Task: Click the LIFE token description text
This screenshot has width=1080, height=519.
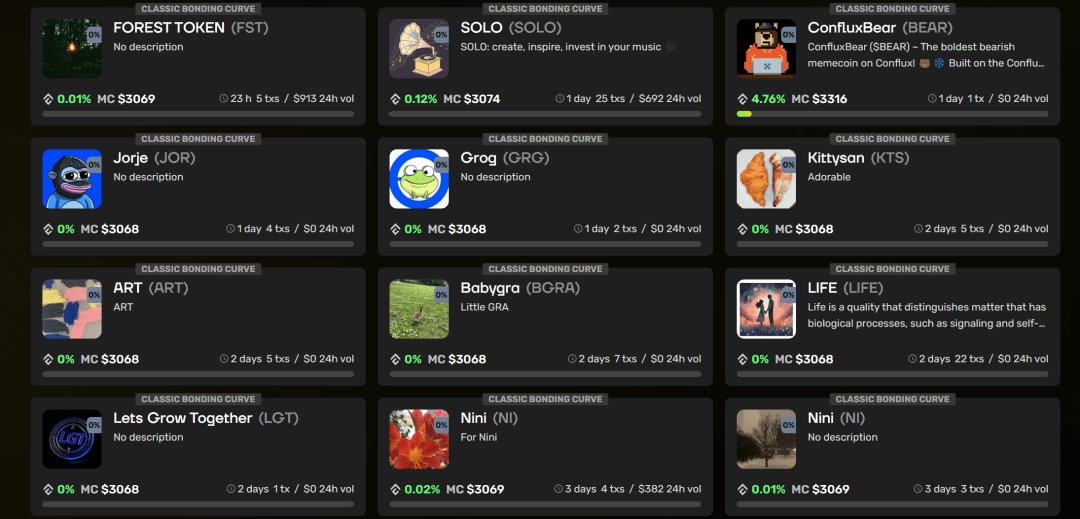Action: pyautogui.click(x=926, y=315)
